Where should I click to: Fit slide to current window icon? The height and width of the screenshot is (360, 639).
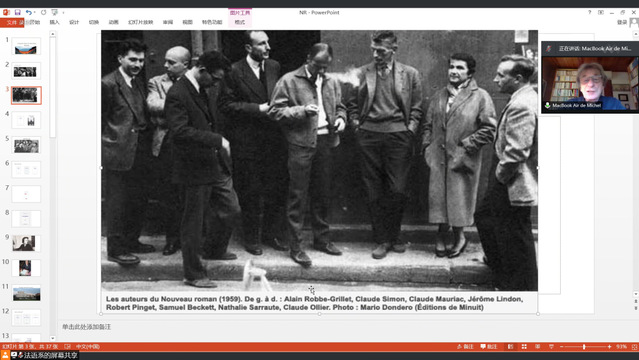[635, 347]
